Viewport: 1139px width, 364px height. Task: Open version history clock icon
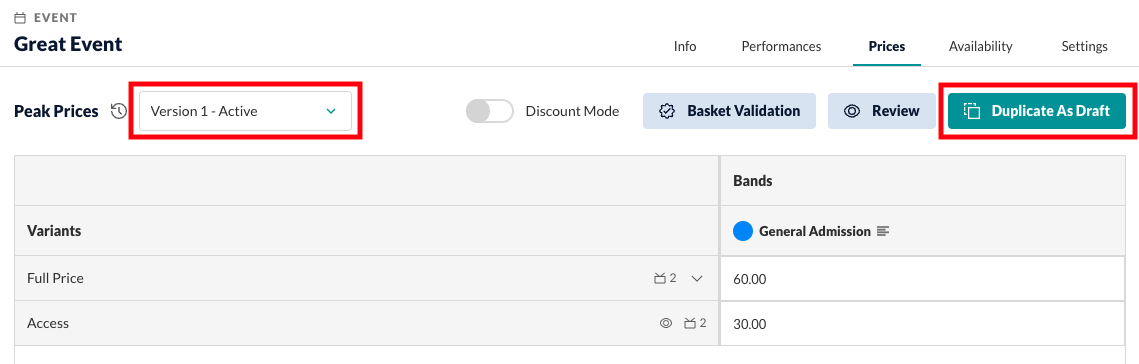118,111
